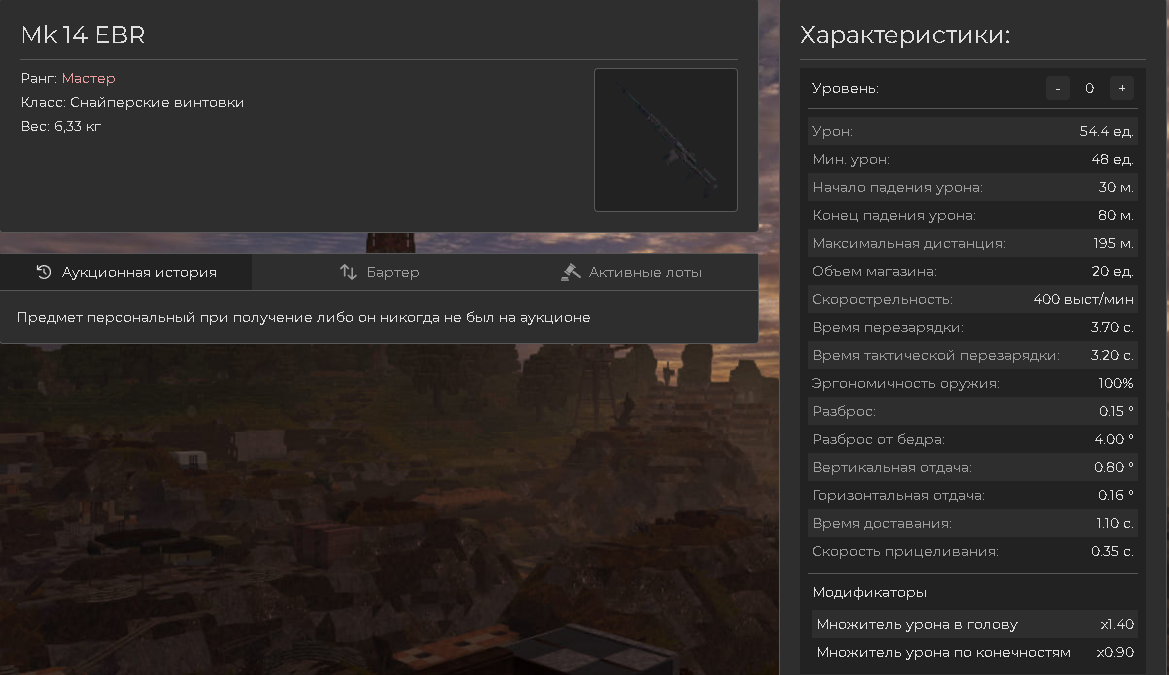Select Объем магазина 20 ед. row

(x=972, y=271)
